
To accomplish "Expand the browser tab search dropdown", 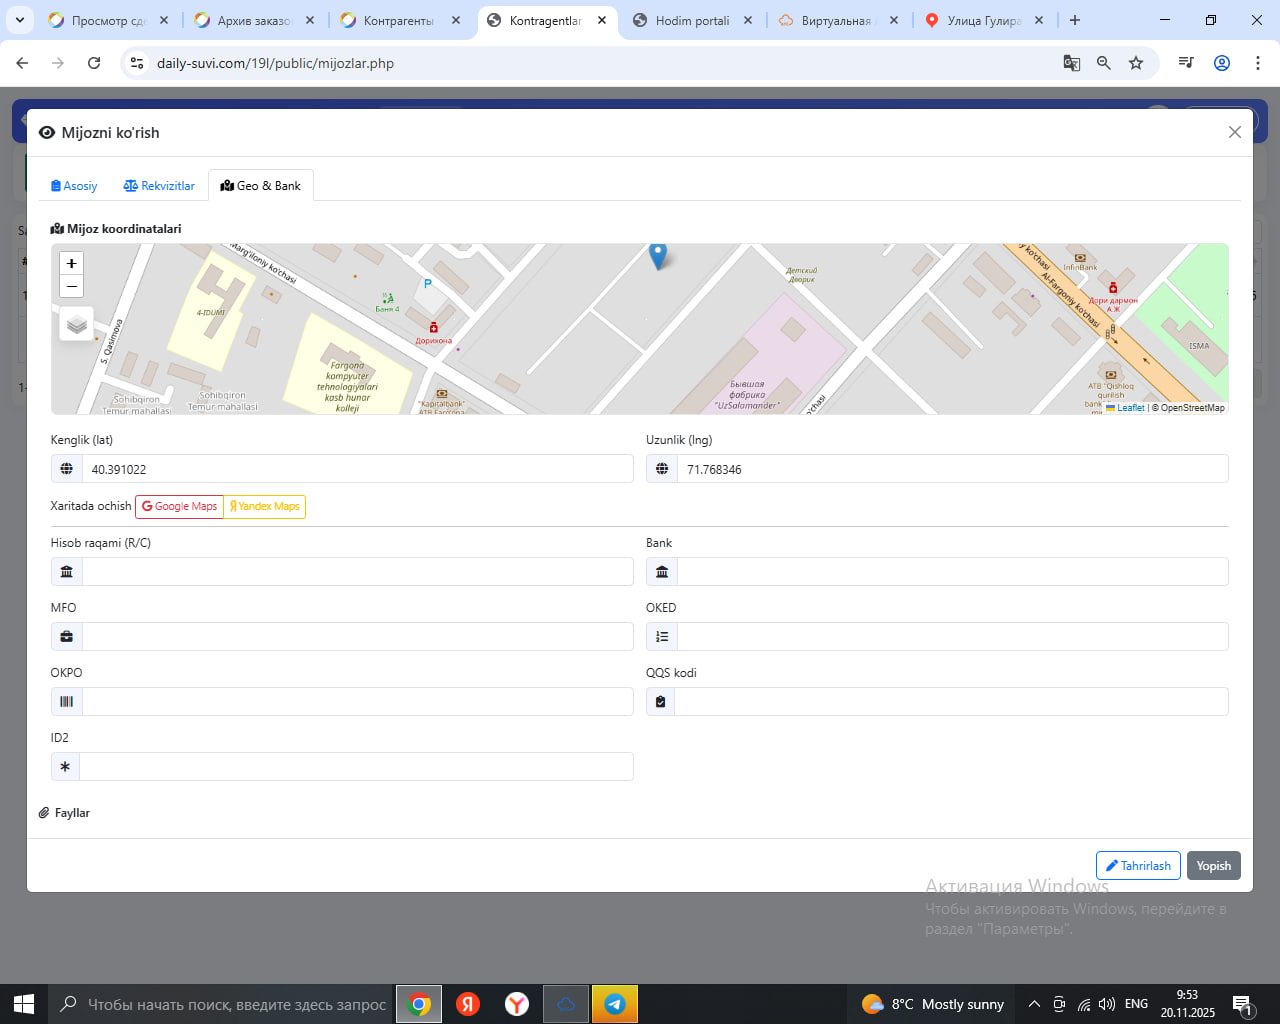I will [20, 20].
